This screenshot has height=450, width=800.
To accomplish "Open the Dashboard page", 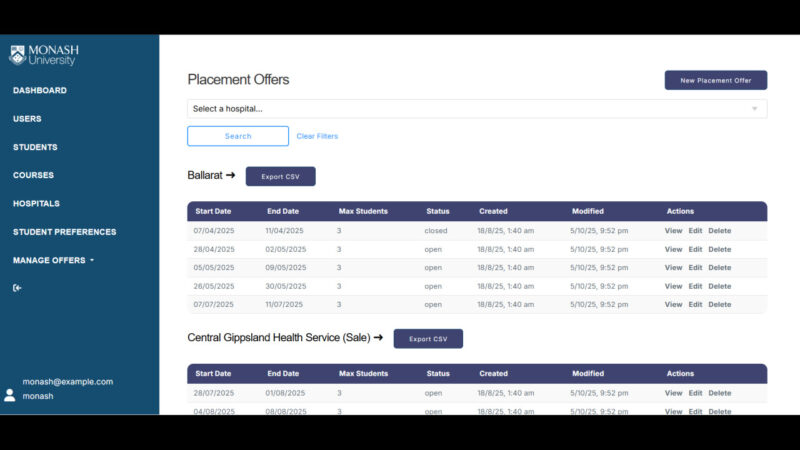I will (40, 91).
